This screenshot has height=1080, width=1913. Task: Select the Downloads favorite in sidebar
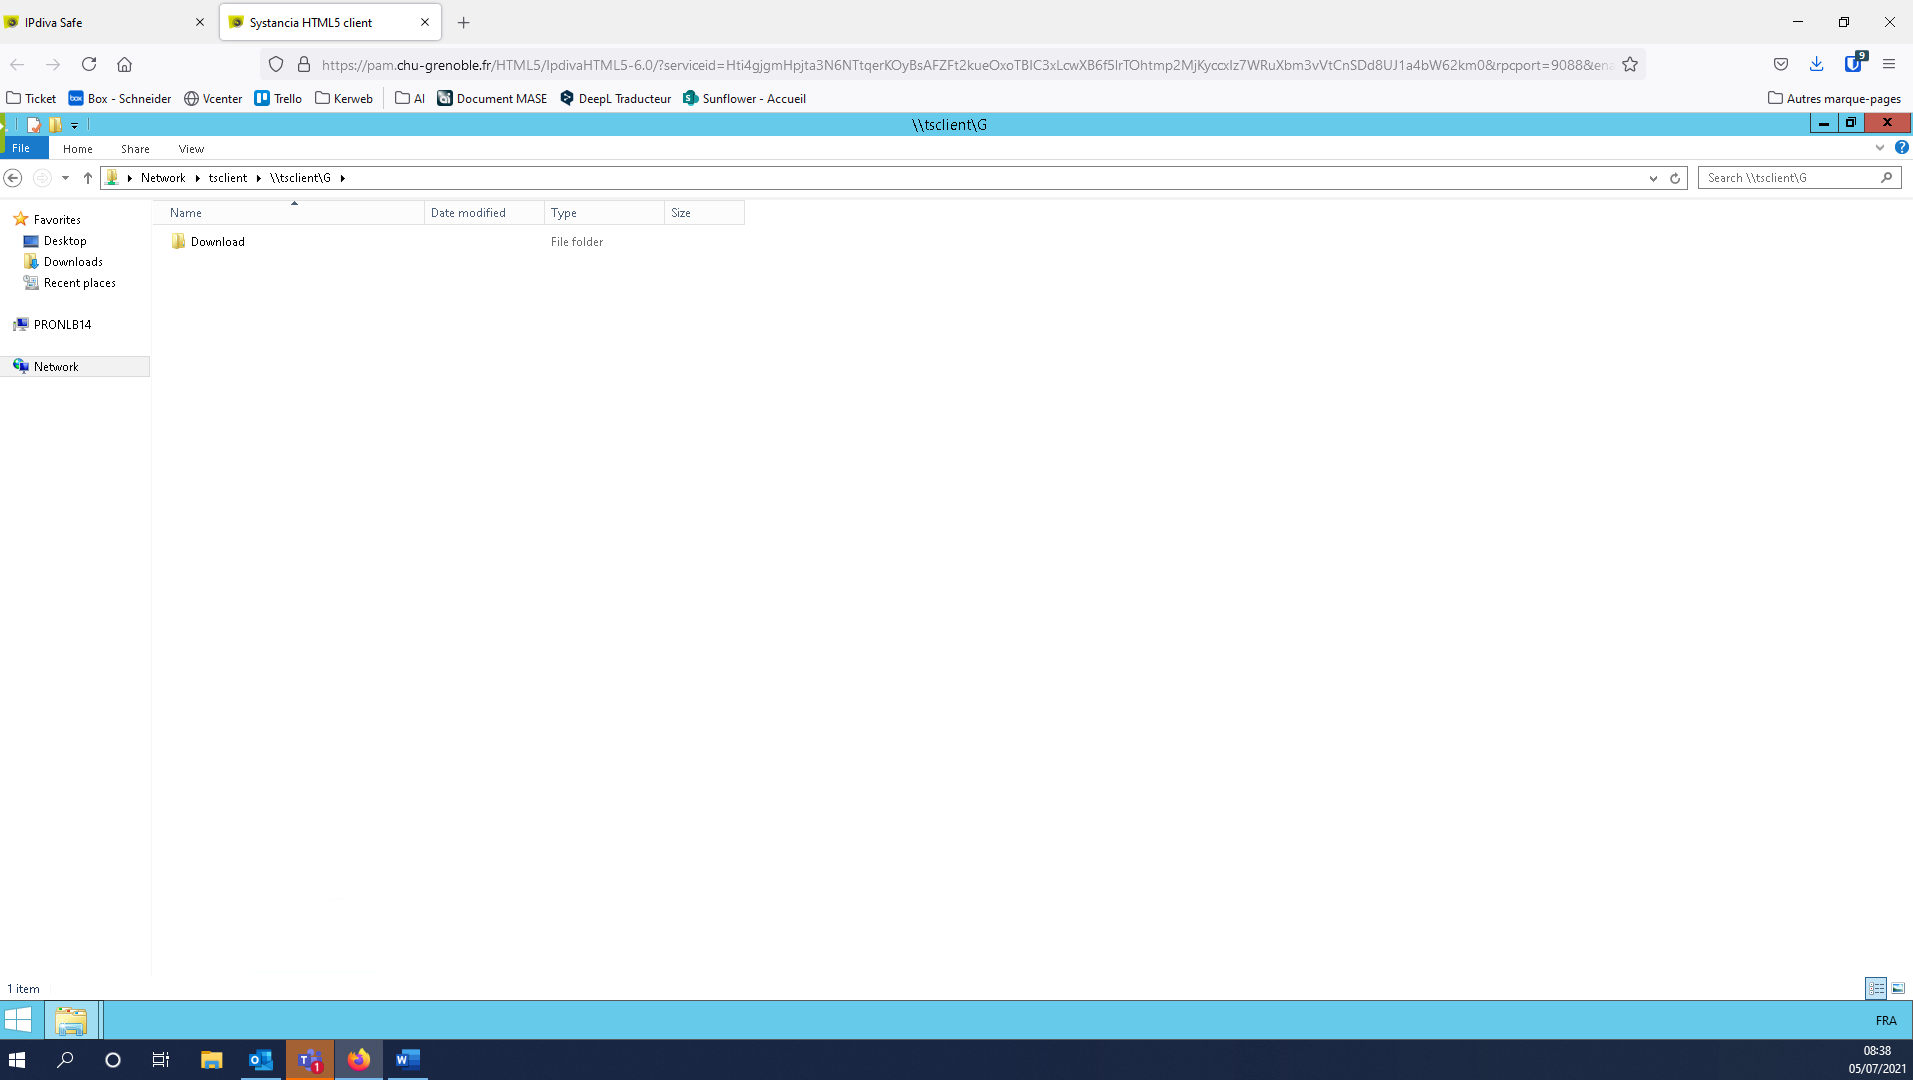click(73, 262)
